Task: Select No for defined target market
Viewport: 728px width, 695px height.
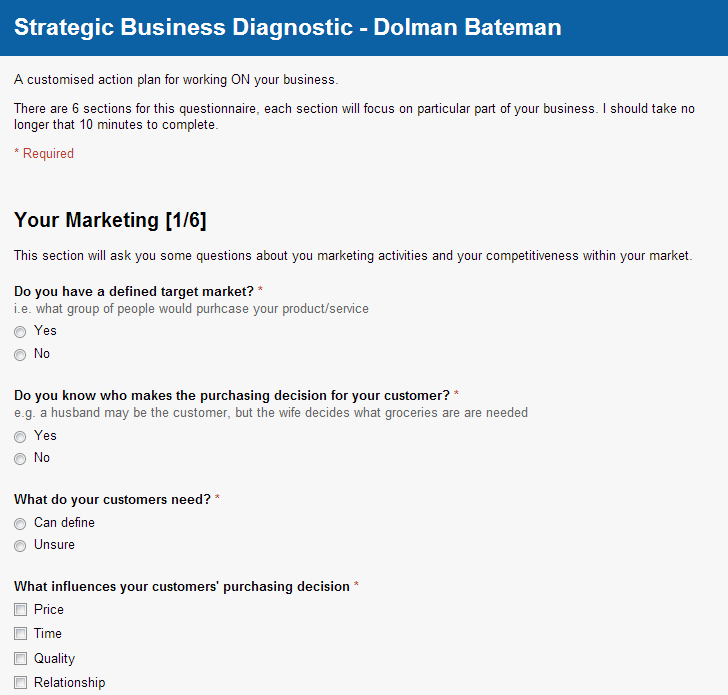Action: pyautogui.click(x=20, y=355)
